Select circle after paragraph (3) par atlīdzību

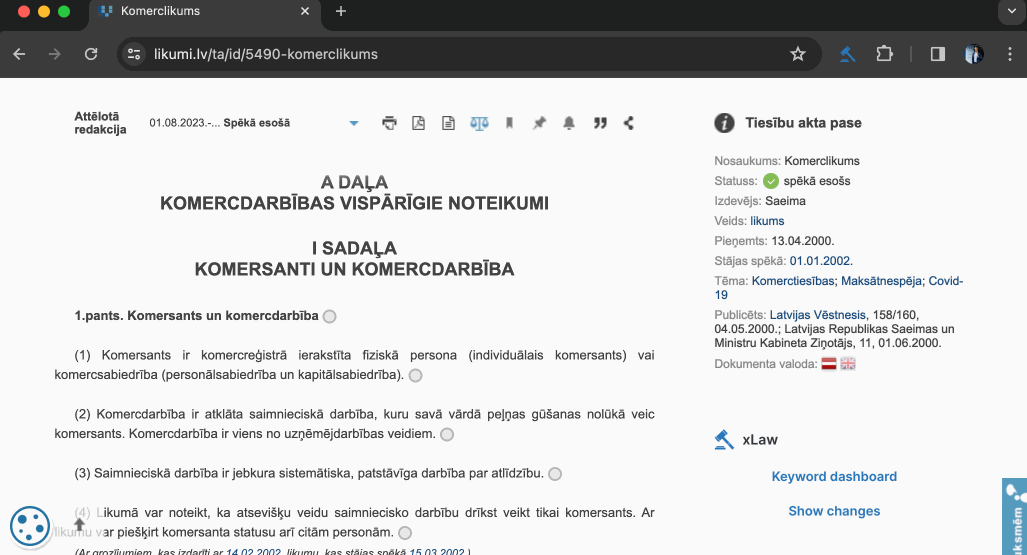coord(555,474)
